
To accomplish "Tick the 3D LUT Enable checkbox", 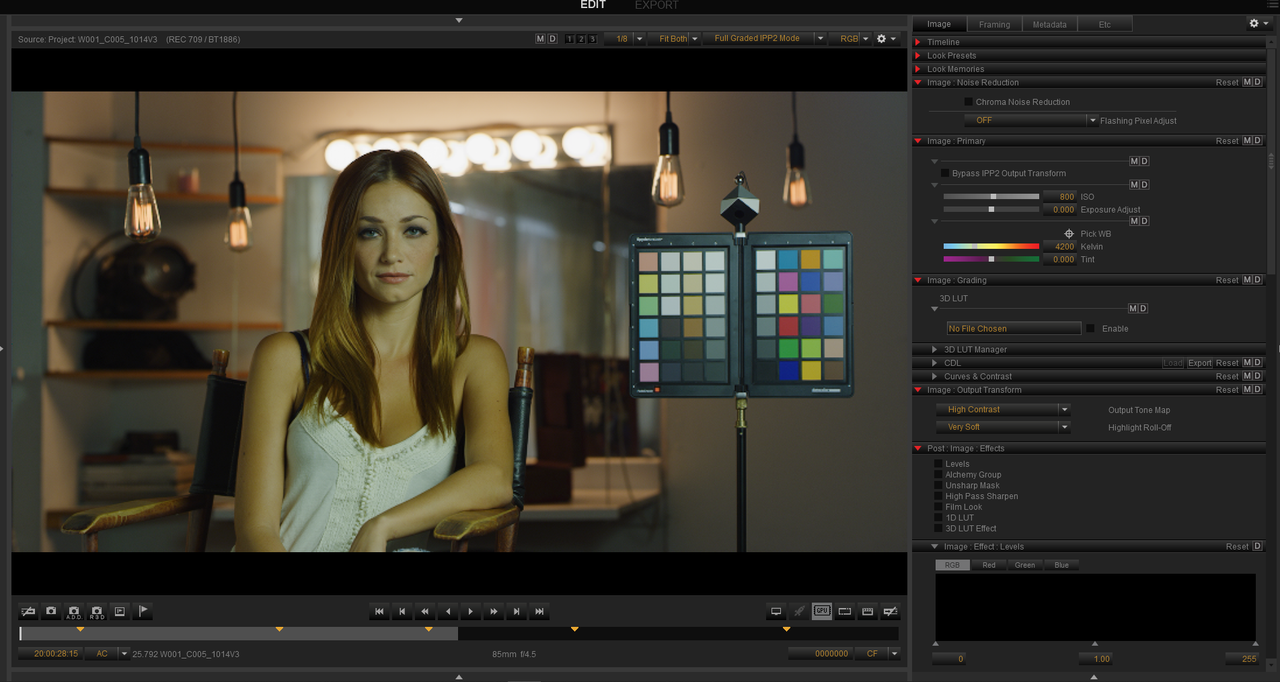I will coord(1091,328).
